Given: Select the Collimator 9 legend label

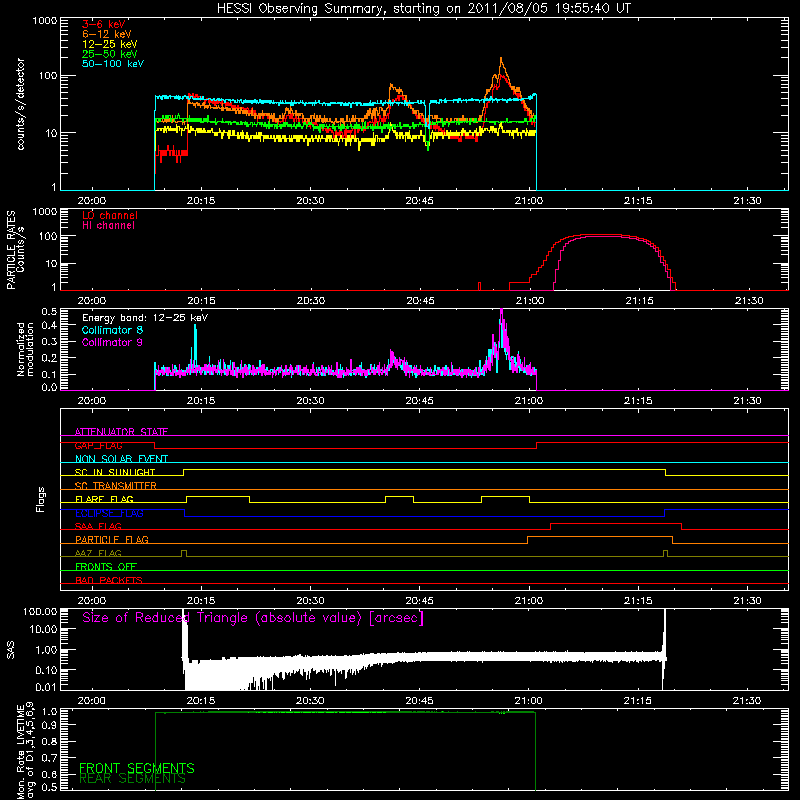Looking at the screenshot, I should 112,342.
